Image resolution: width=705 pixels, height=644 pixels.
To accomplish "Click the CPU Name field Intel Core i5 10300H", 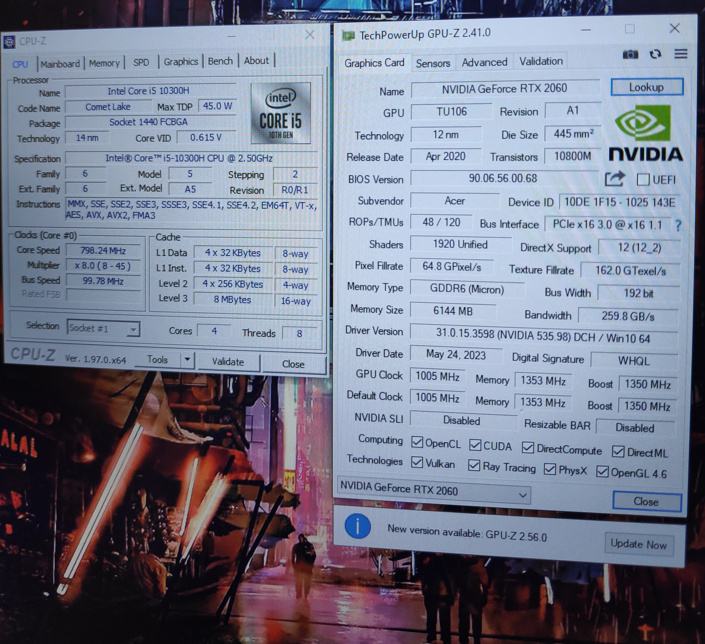I will (x=148, y=91).
